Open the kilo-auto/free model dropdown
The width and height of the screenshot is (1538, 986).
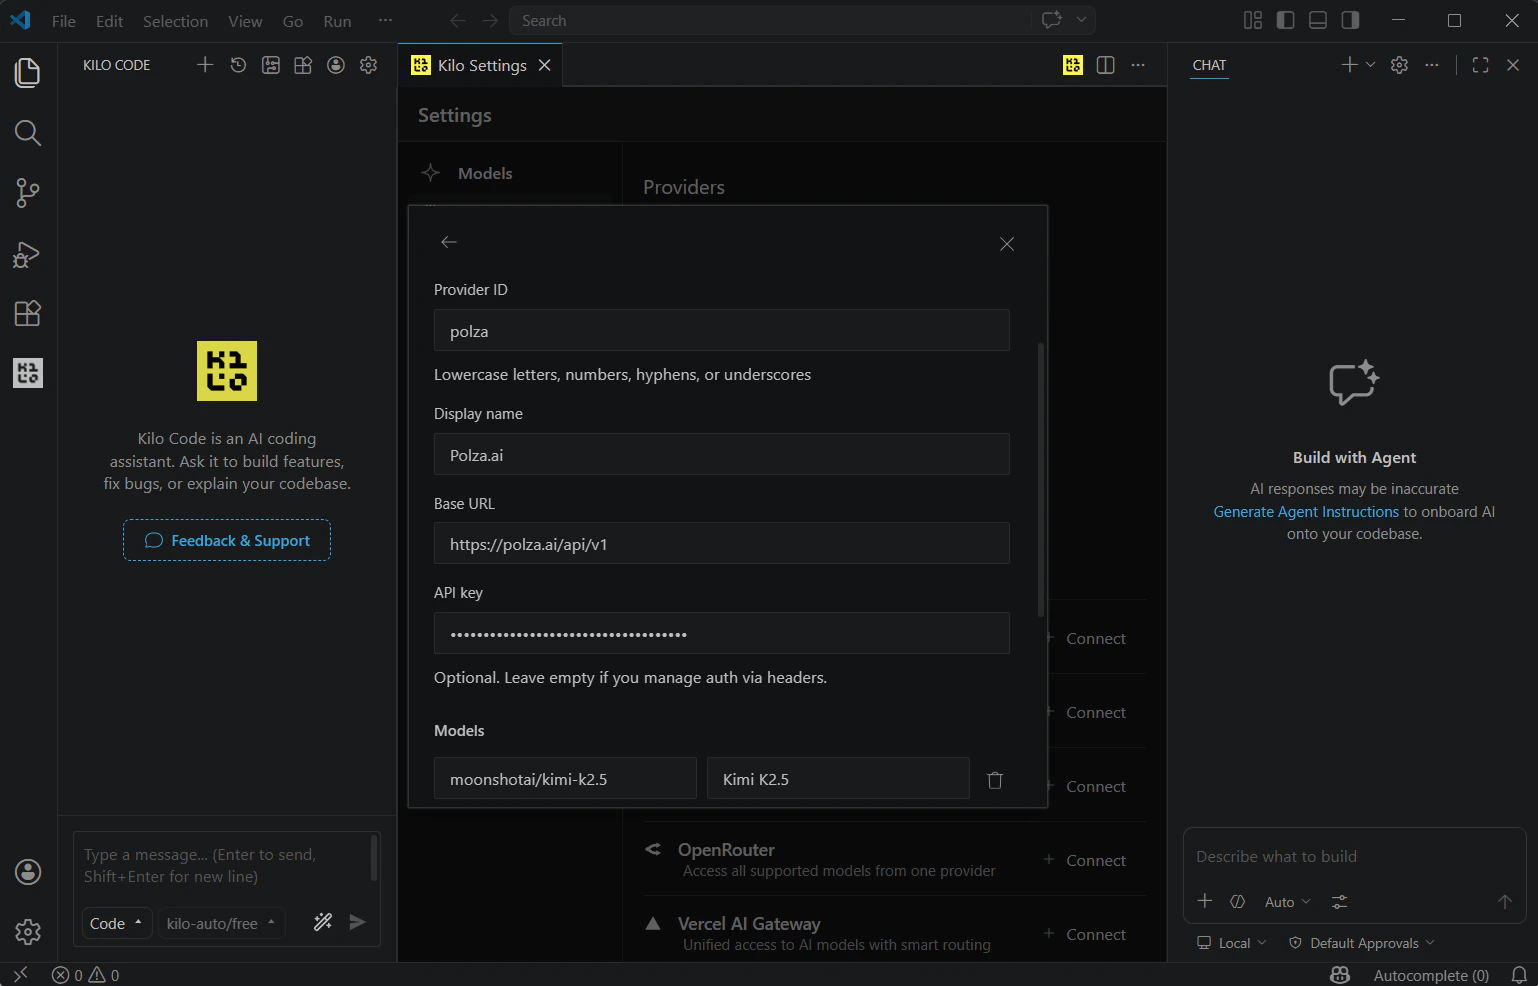click(x=221, y=923)
